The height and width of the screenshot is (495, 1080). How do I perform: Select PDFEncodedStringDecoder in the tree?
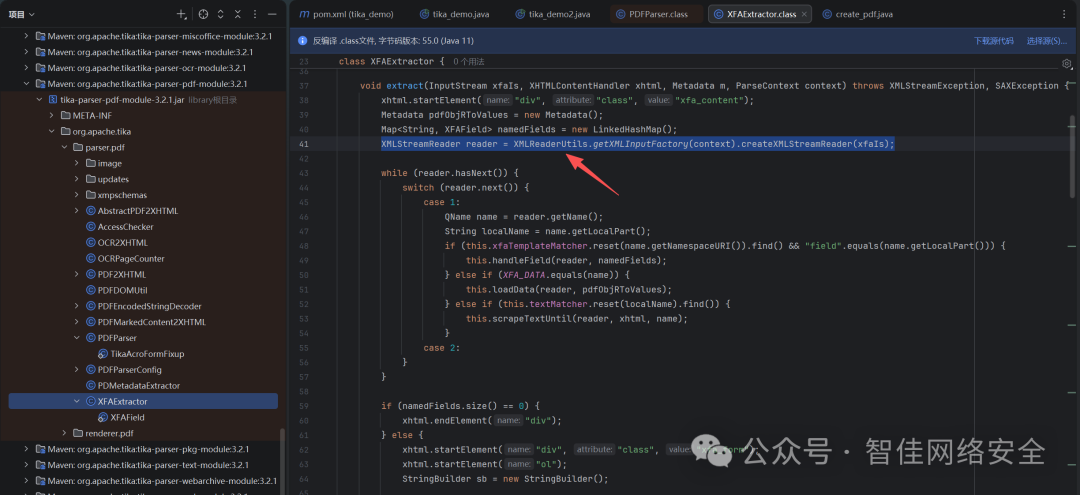pyautogui.click(x=149, y=306)
